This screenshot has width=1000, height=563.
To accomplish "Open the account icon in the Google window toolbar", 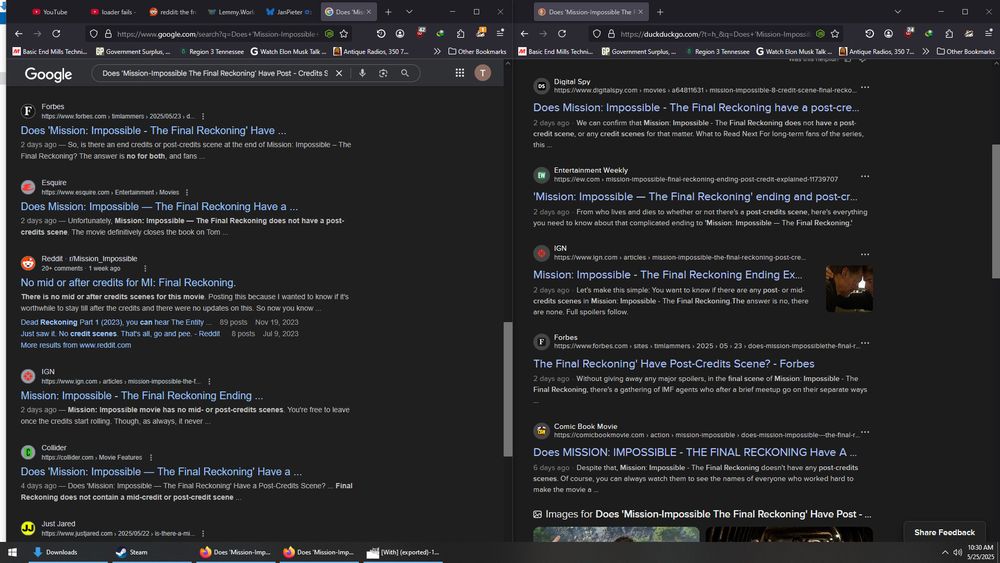I will coord(400,33).
